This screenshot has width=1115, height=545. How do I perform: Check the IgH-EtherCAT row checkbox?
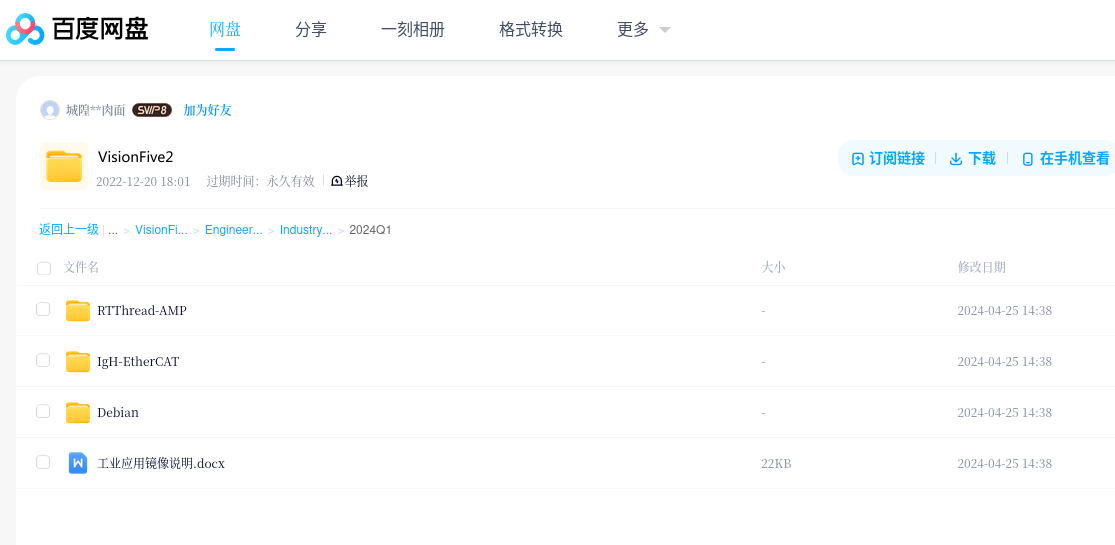(x=43, y=360)
